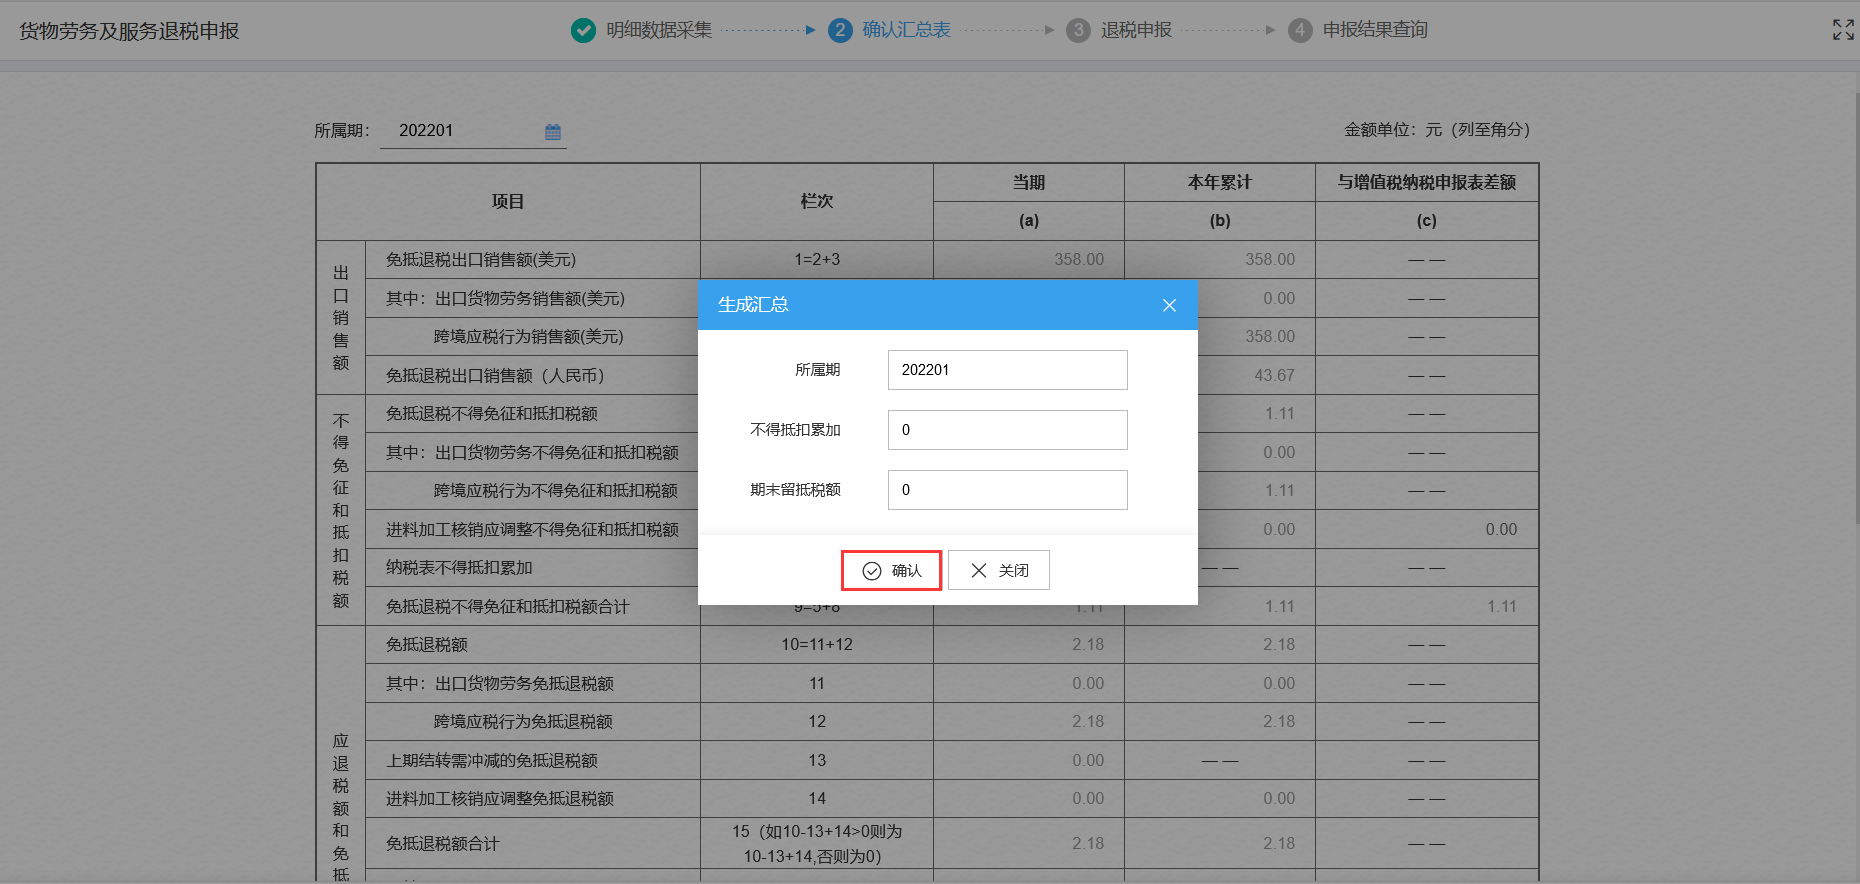Click the 项目 column header
The image size is (1860, 884).
tap(508, 202)
